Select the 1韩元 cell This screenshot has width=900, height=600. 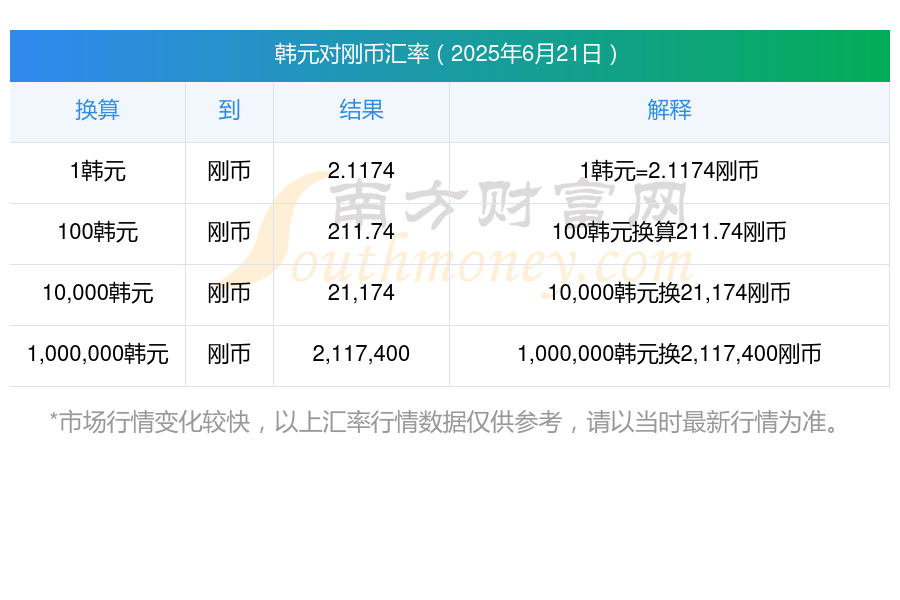[x=98, y=171]
